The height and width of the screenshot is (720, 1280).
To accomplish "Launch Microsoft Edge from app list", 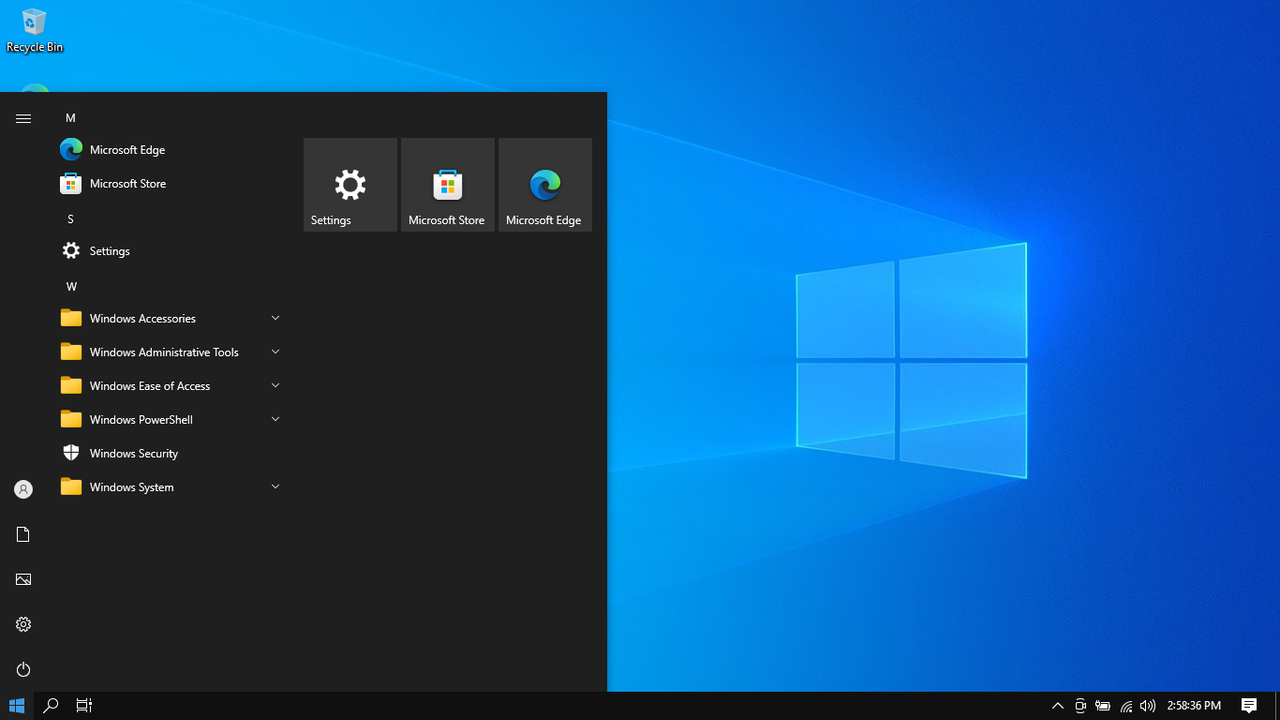I will [171, 149].
